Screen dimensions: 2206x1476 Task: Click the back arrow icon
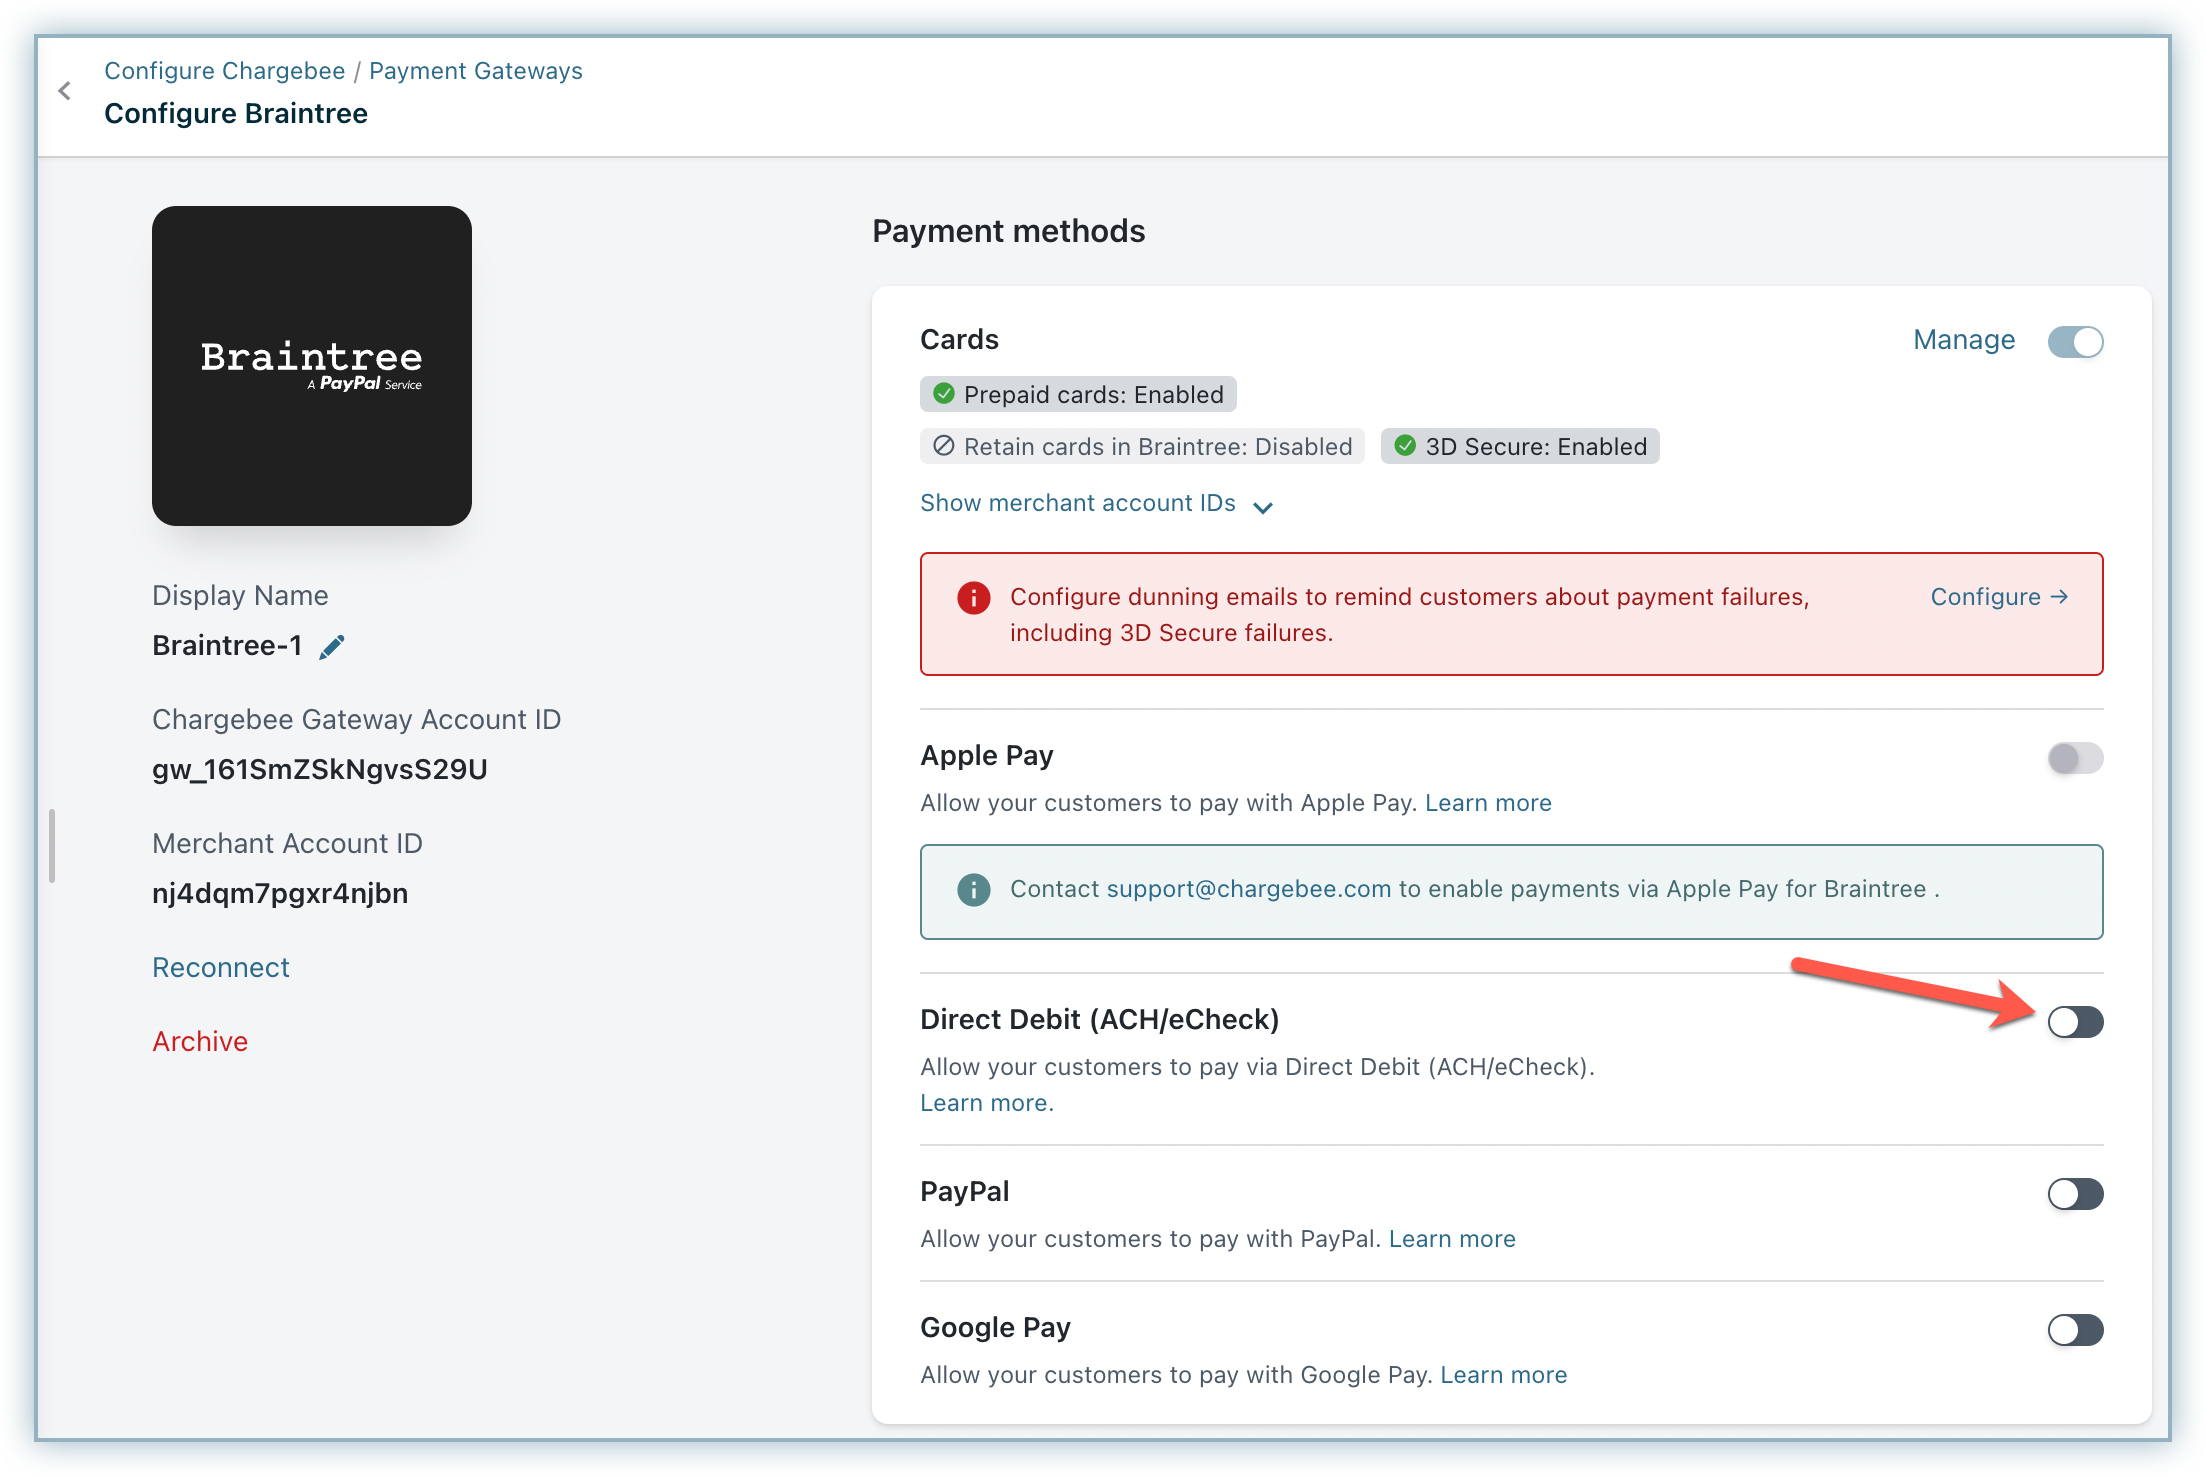[65, 92]
